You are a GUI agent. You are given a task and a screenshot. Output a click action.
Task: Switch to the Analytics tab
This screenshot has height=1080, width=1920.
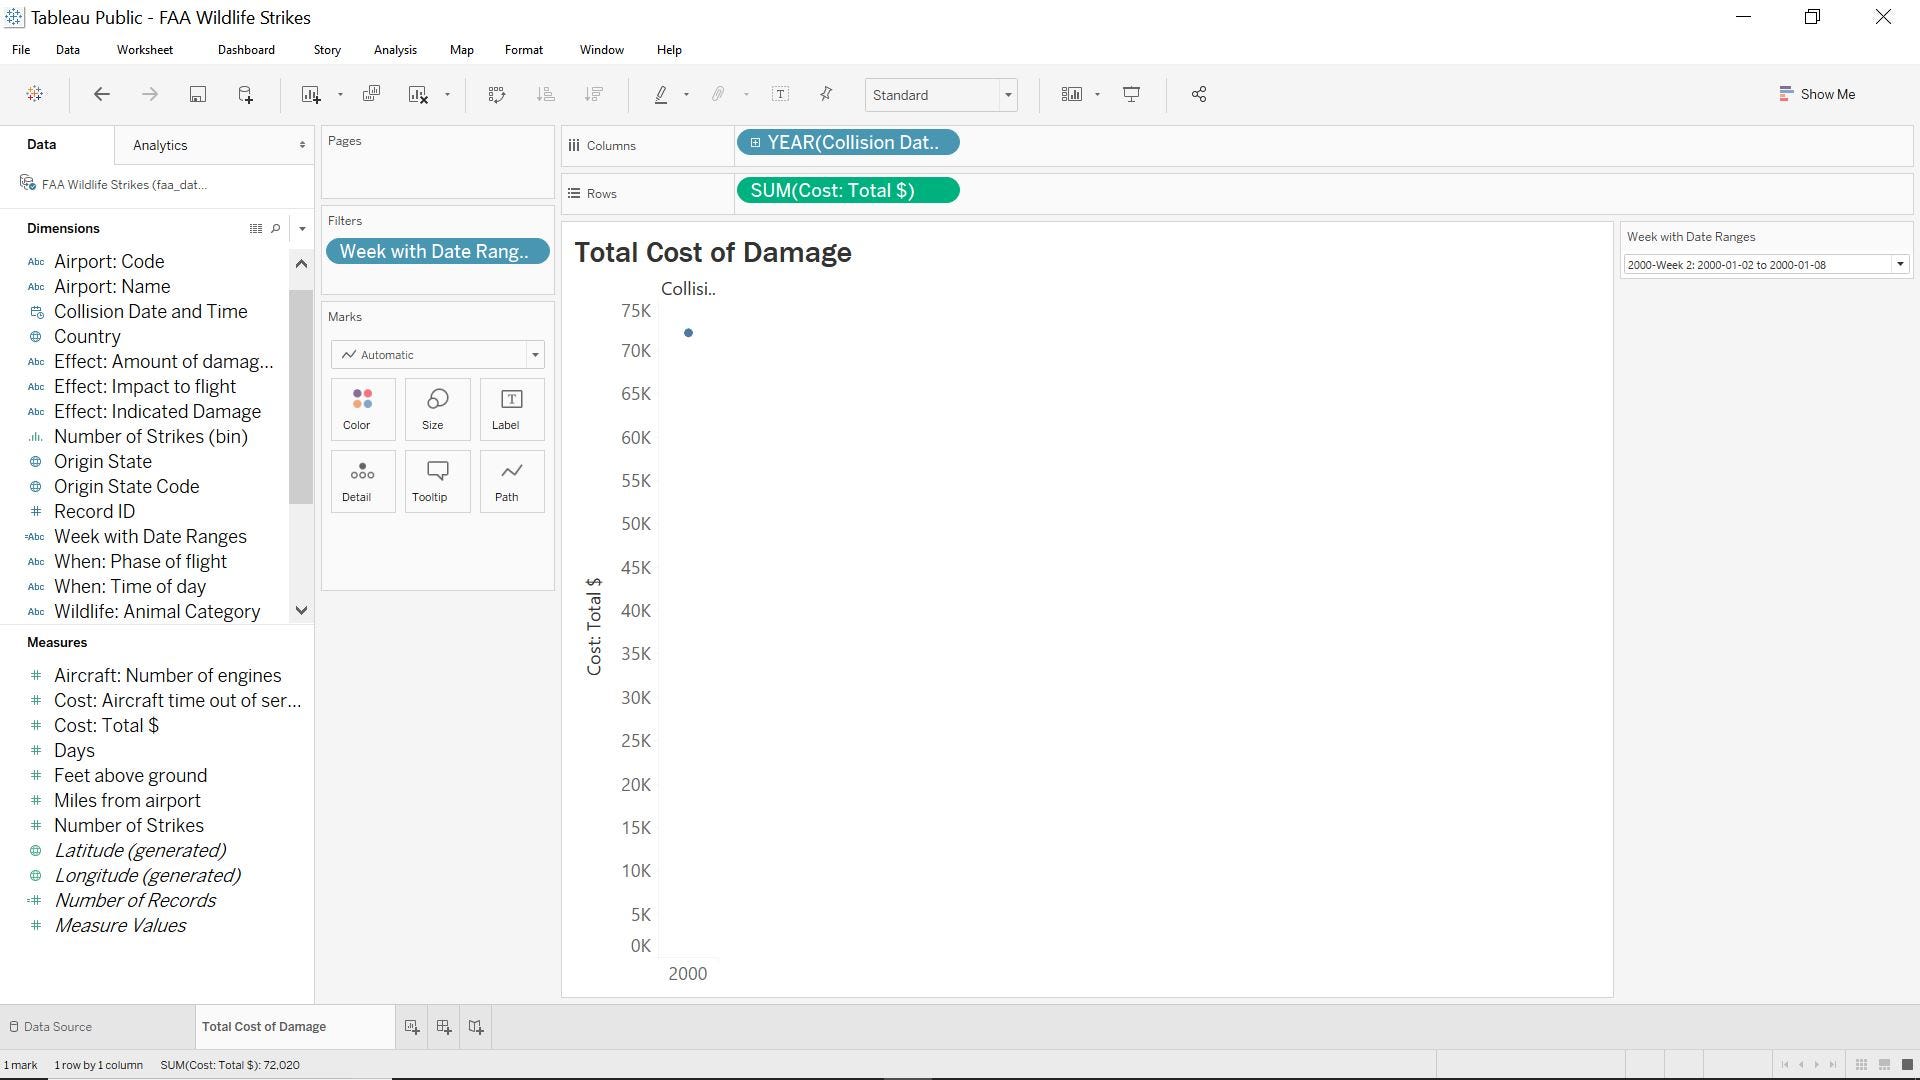tap(160, 146)
